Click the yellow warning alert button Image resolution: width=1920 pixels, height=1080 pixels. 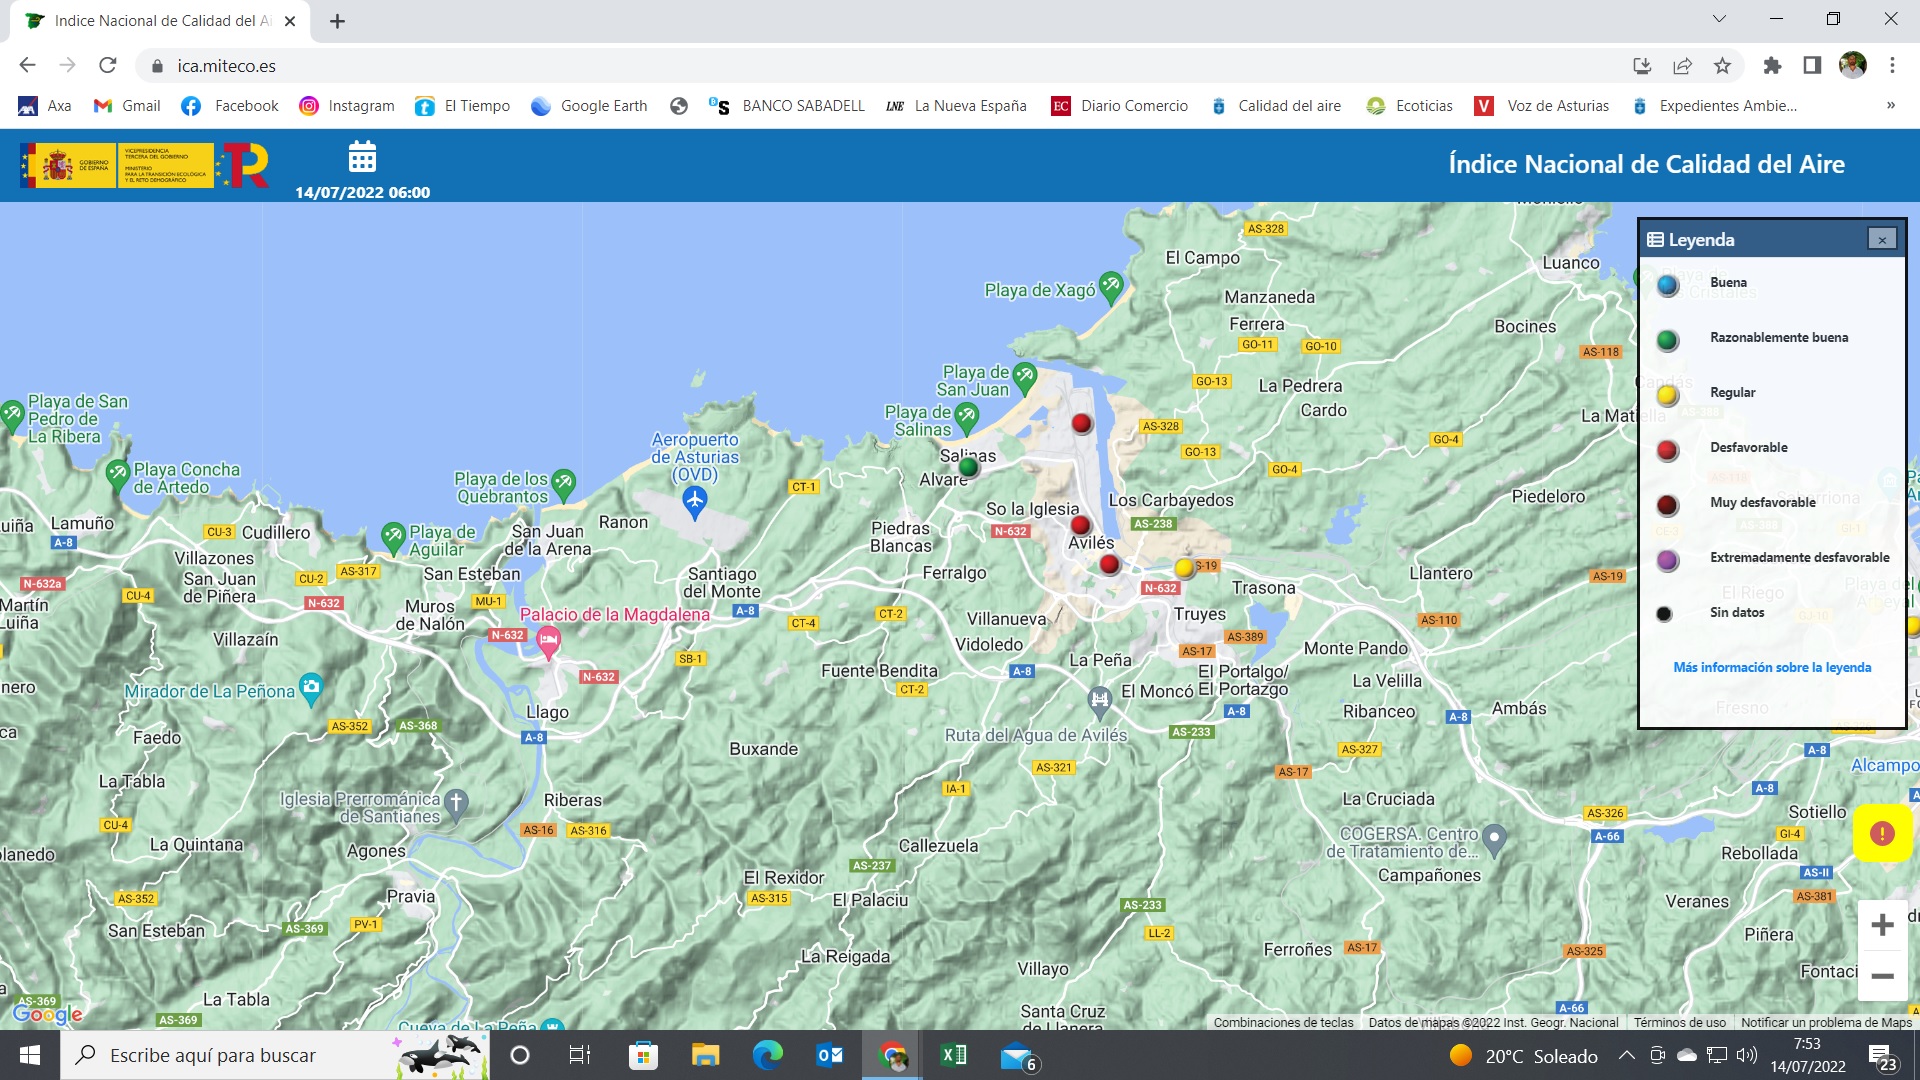pos(1882,833)
